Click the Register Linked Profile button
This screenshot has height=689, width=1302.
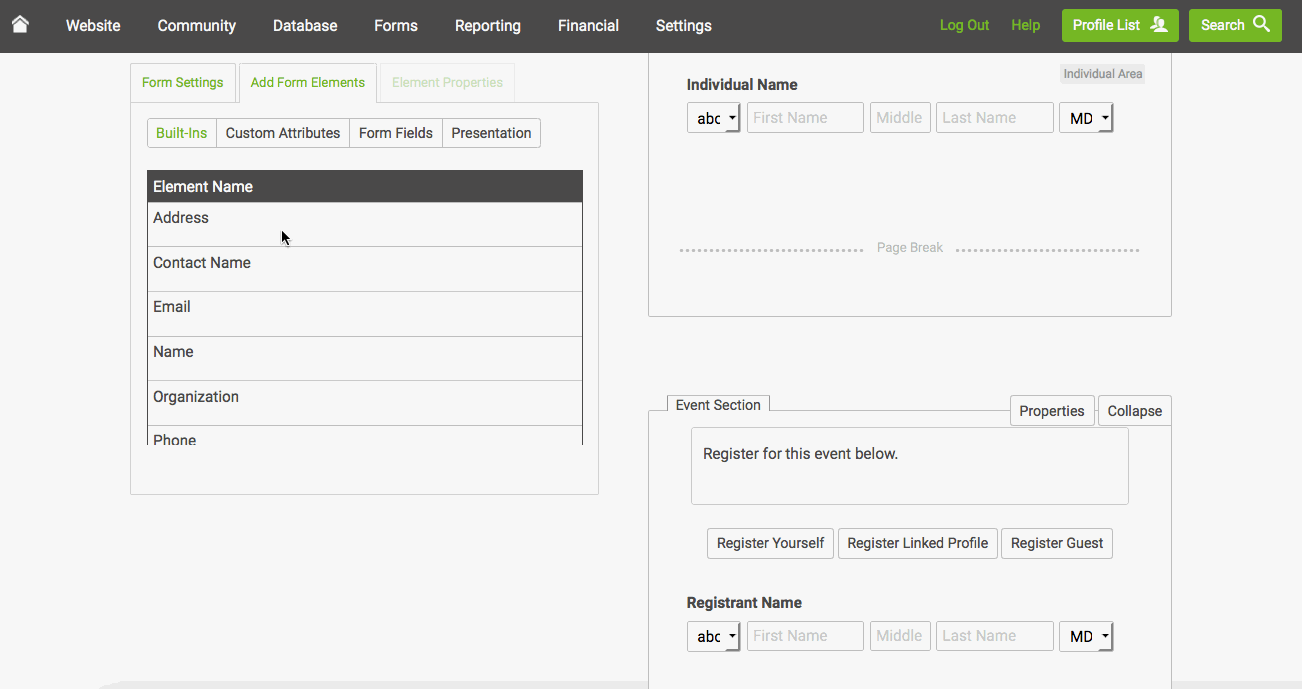click(x=917, y=543)
